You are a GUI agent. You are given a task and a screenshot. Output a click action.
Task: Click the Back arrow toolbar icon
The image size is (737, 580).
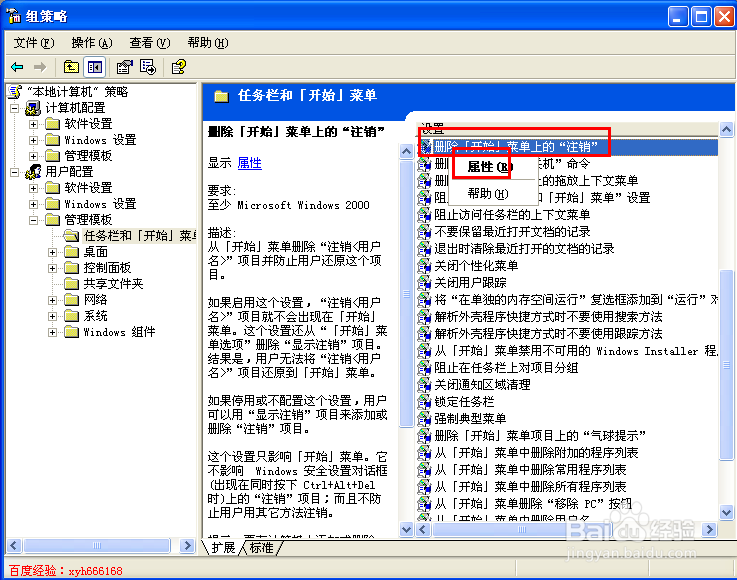[17, 67]
